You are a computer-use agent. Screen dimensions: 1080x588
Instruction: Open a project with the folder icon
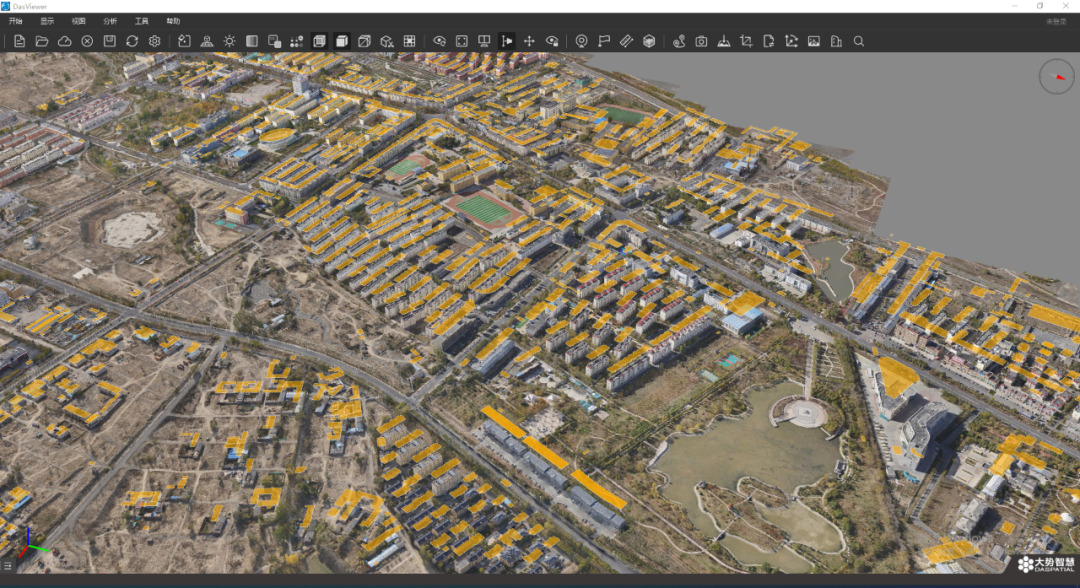pos(42,41)
